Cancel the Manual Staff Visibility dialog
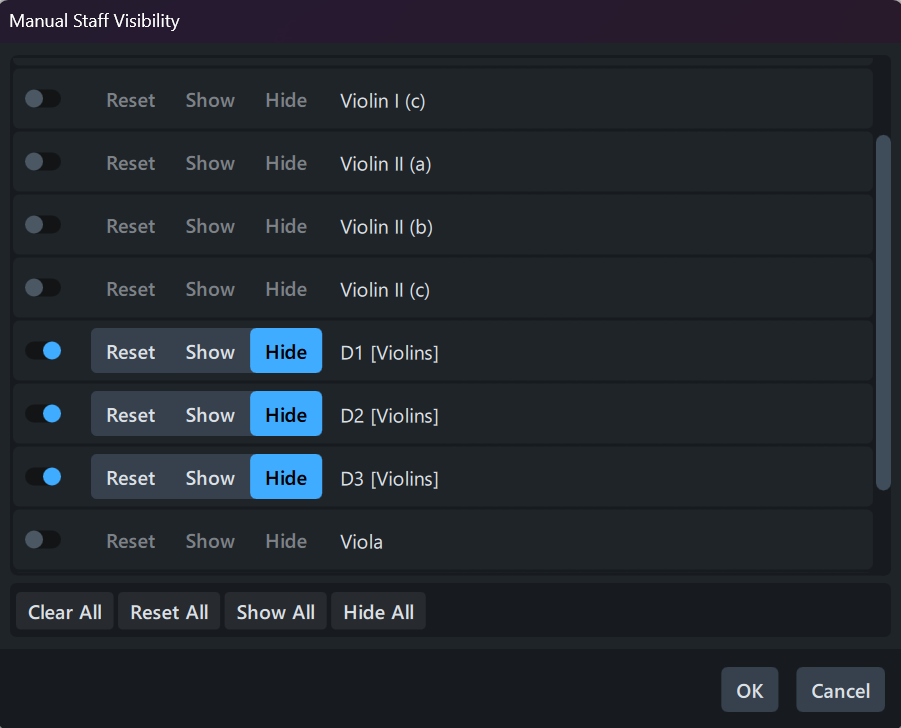 [x=840, y=690]
